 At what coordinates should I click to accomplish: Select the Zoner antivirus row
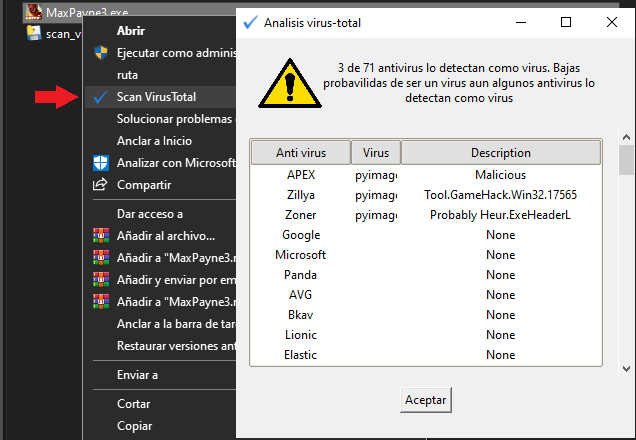(426, 215)
